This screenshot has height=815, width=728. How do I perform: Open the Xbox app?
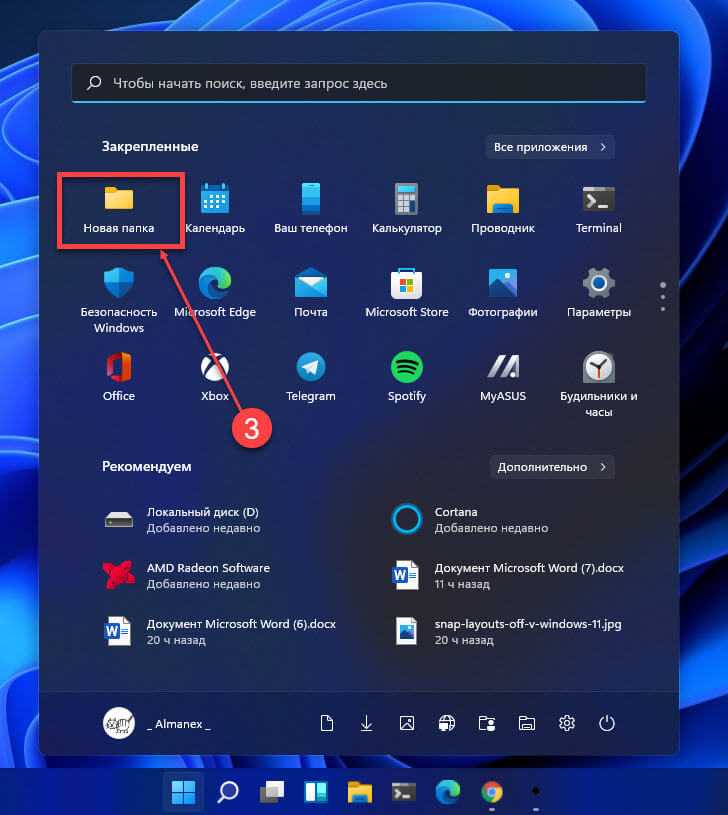[x=215, y=378]
